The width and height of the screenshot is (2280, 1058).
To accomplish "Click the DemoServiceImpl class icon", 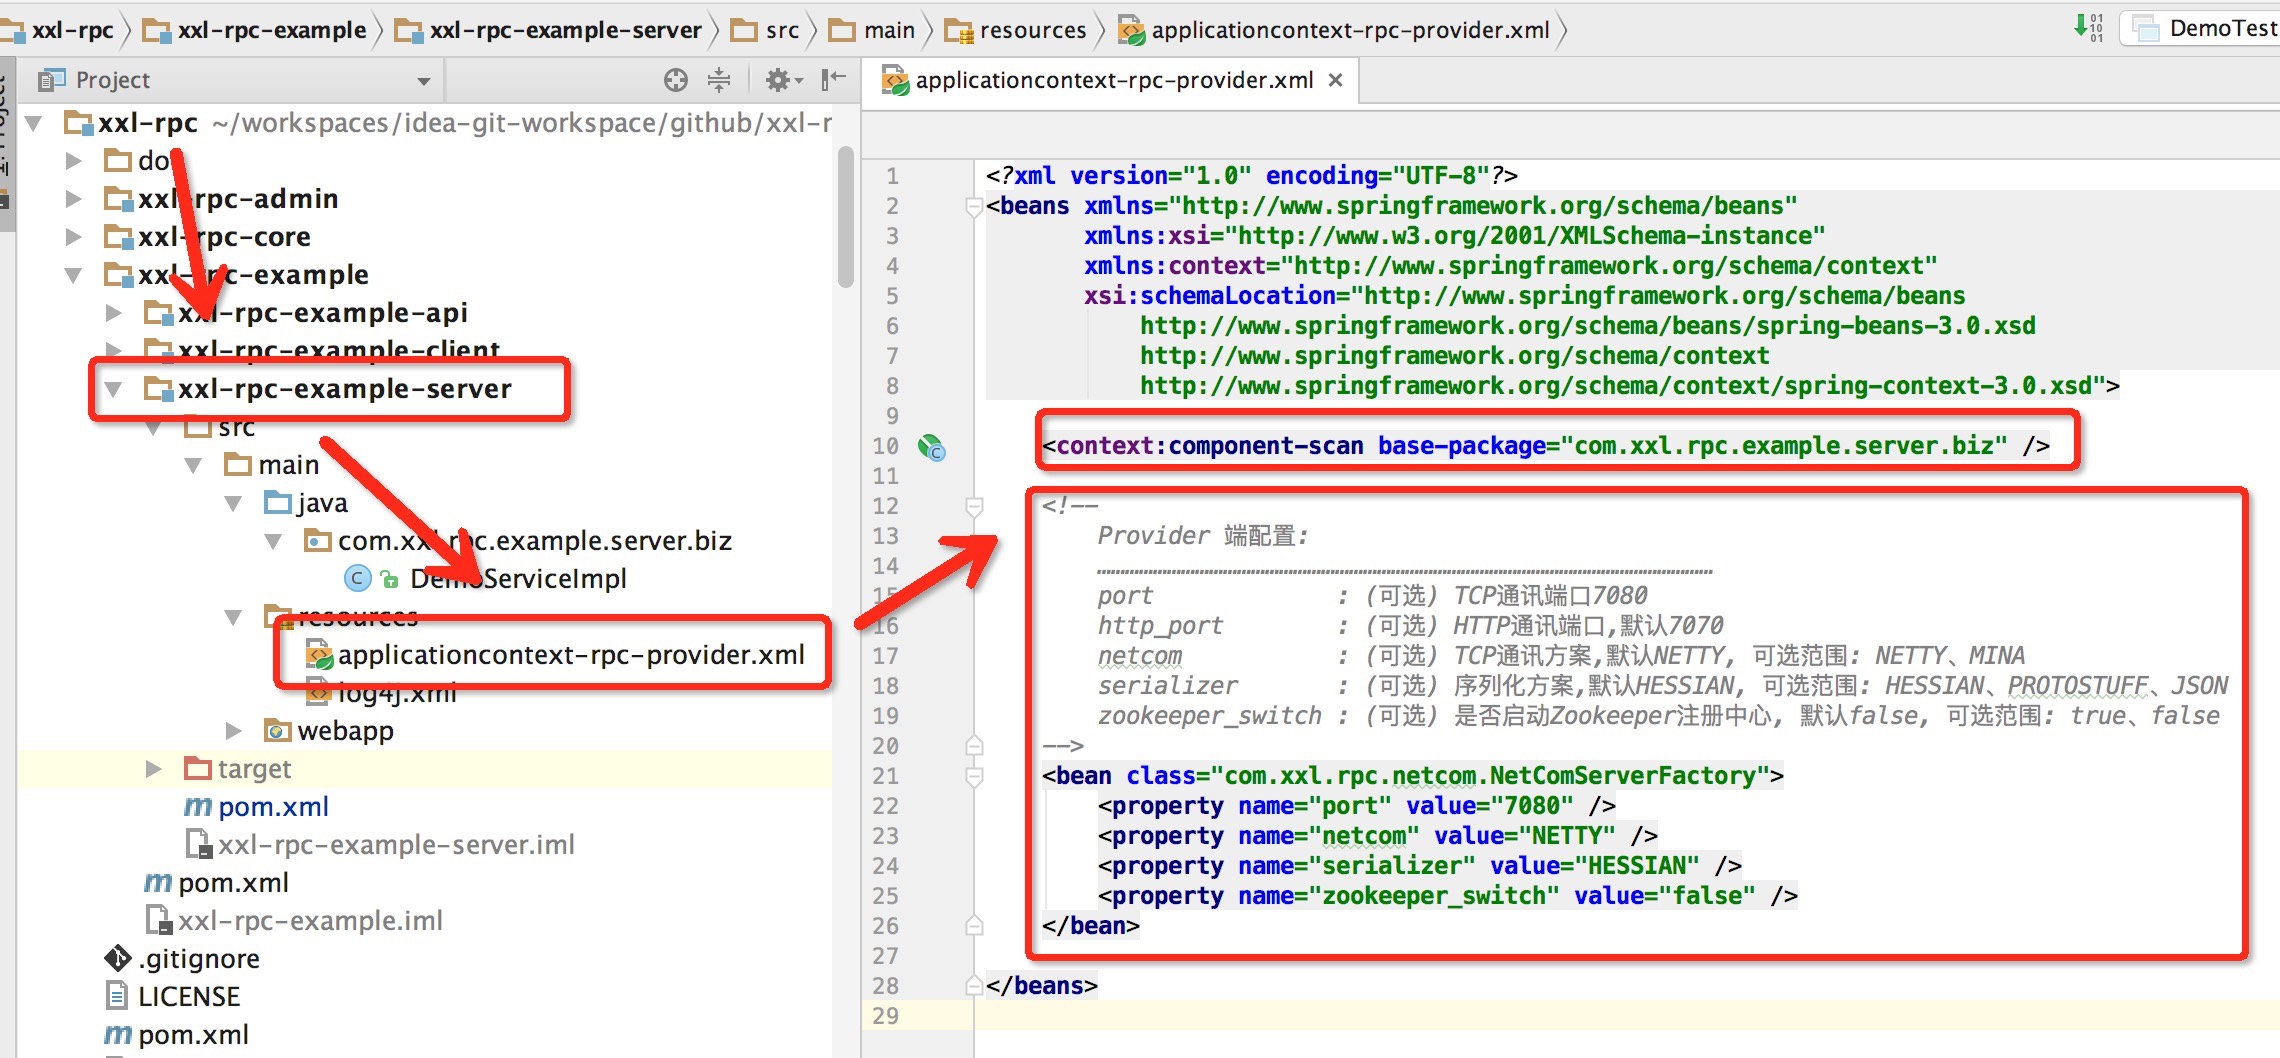I will point(357,579).
